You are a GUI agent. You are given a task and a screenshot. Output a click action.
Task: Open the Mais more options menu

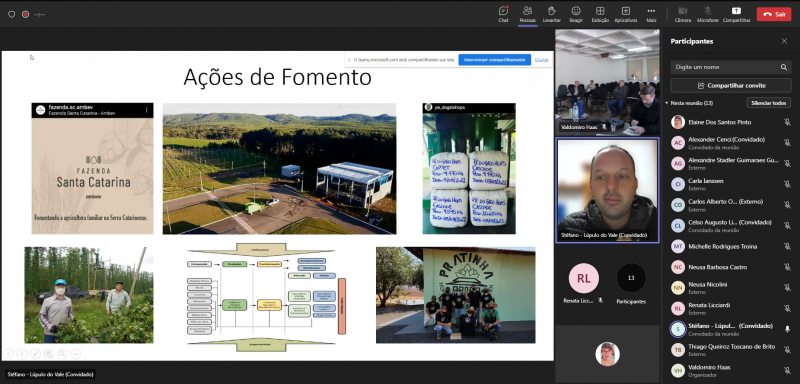click(x=651, y=14)
